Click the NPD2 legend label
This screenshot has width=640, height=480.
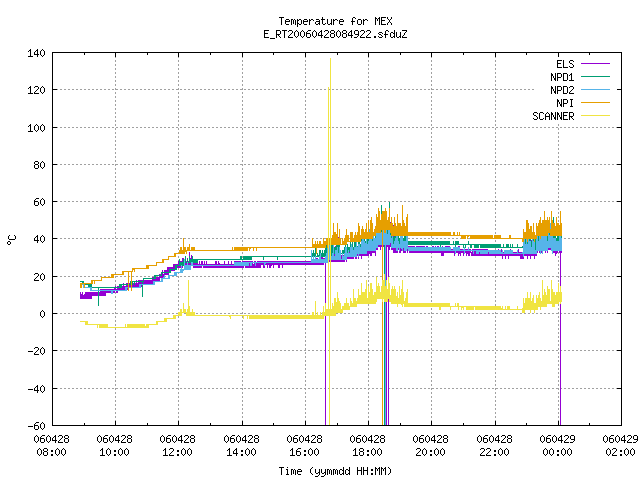tap(562, 90)
